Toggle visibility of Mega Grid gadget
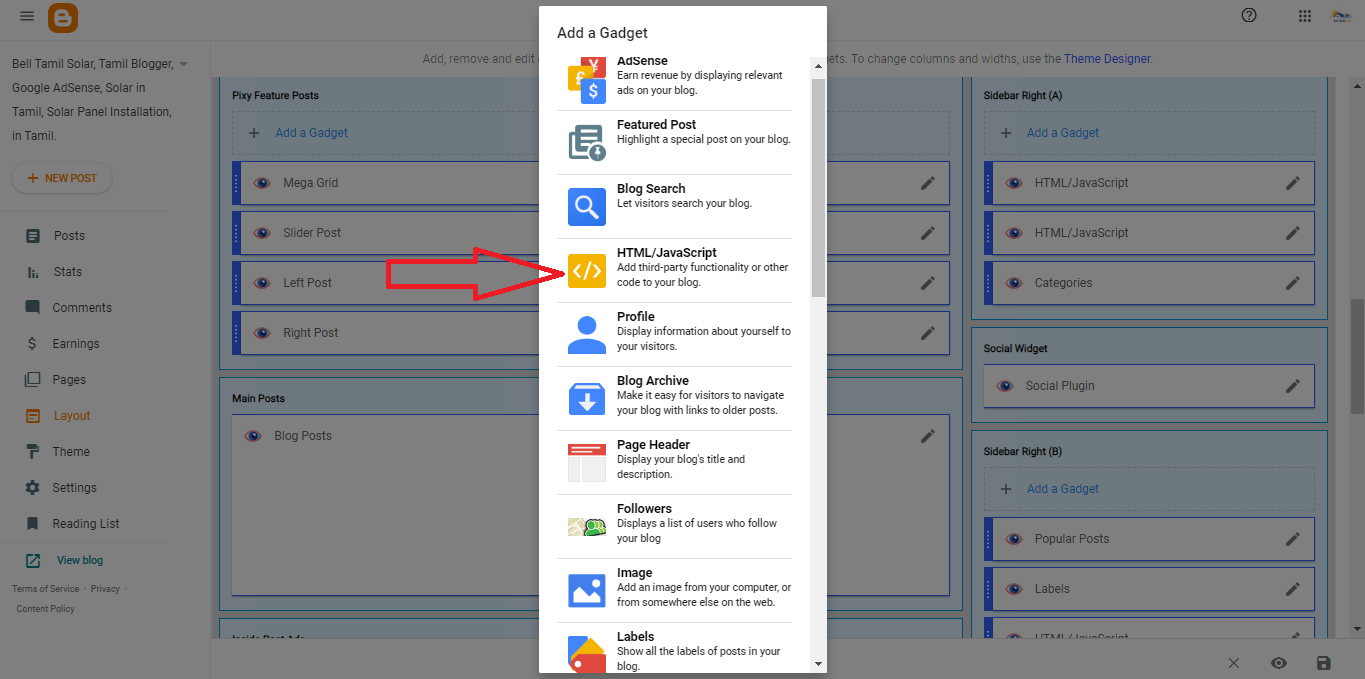Screen dimensions: 1365x679 click(x=262, y=183)
